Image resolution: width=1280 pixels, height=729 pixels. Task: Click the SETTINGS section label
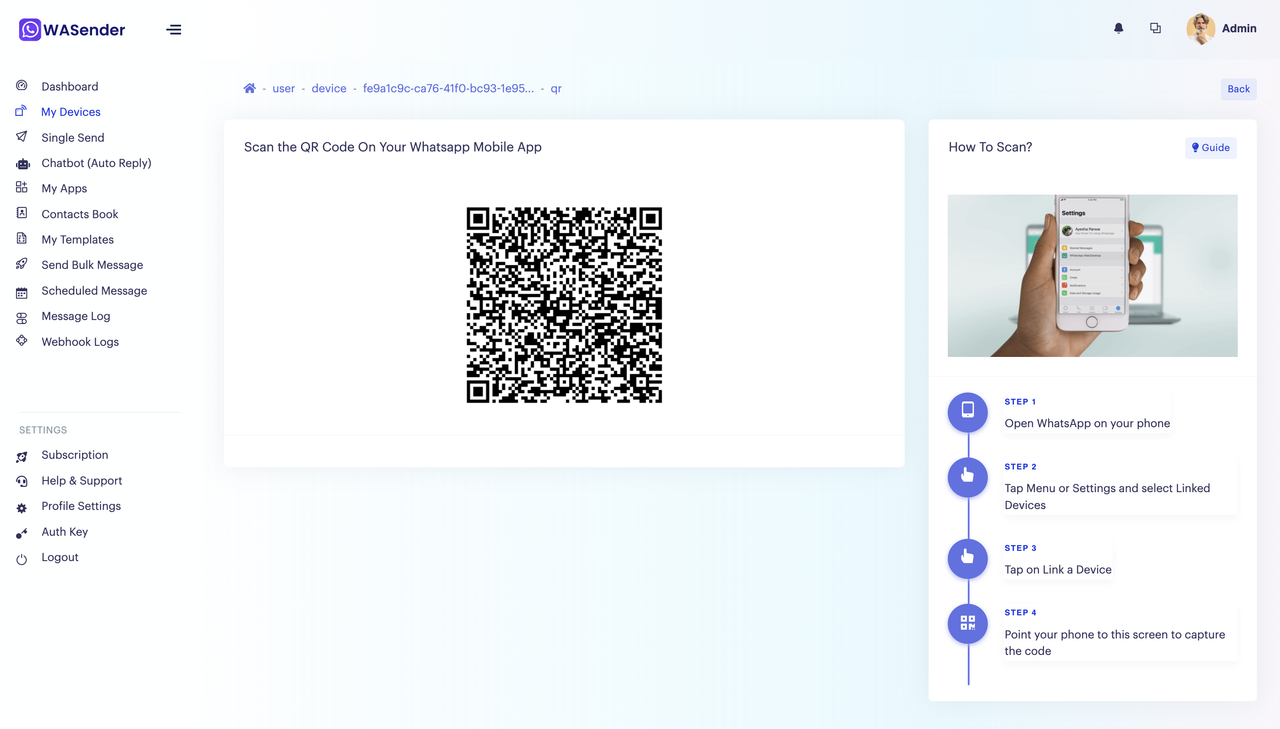tap(43, 430)
